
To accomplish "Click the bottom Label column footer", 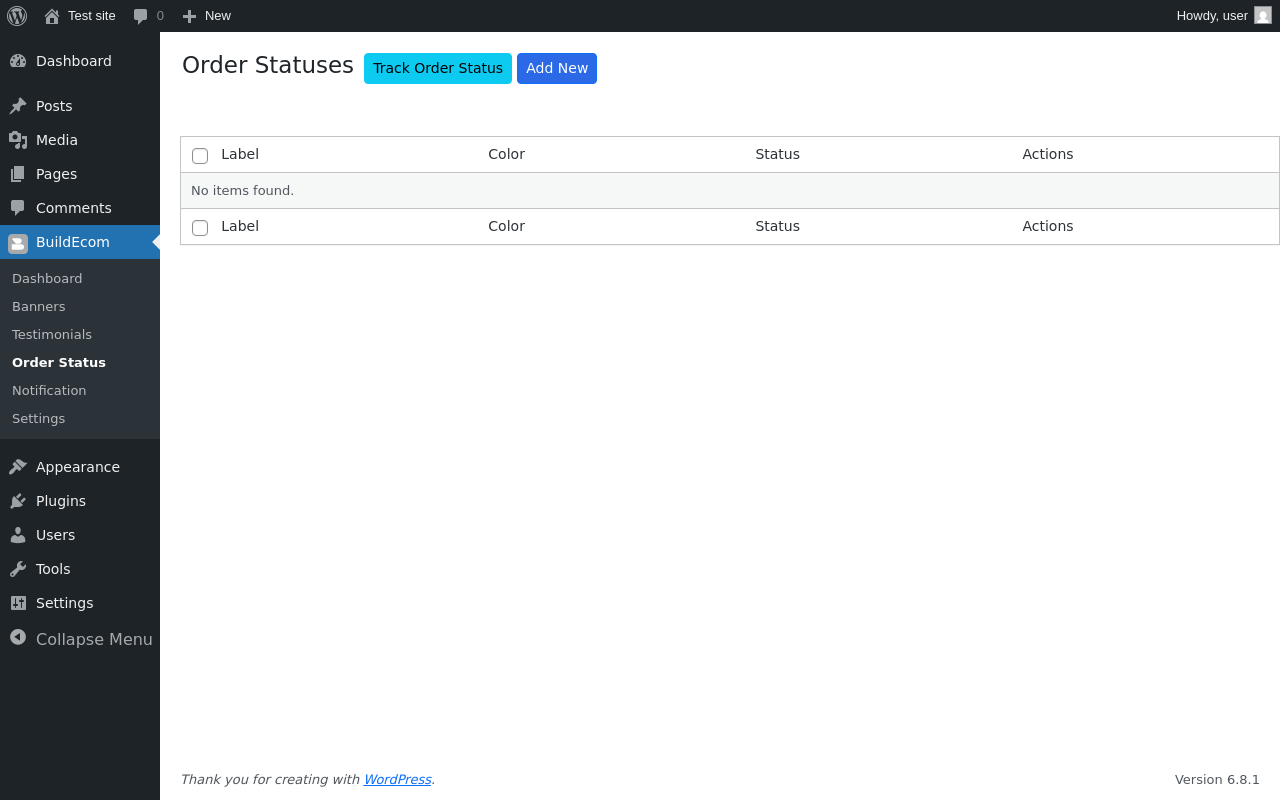I will pyautogui.click(x=240, y=226).
